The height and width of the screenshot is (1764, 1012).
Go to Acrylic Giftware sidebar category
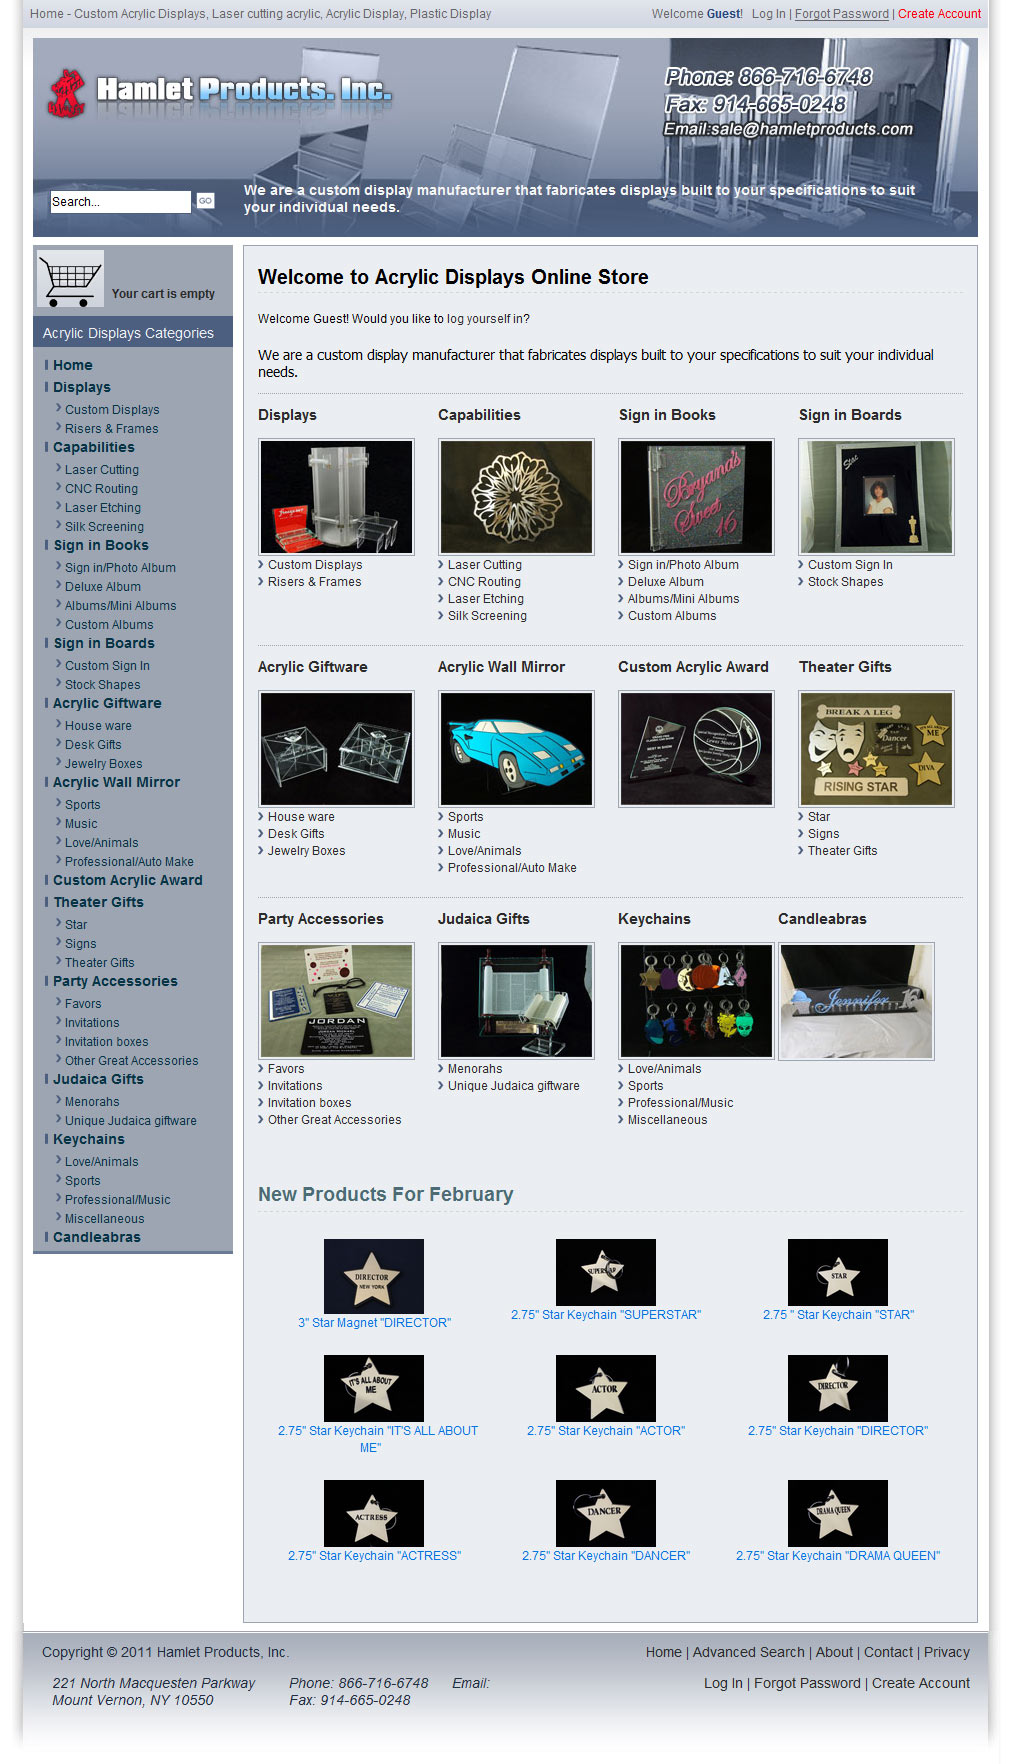pyautogui.click(x=107, y=704)
